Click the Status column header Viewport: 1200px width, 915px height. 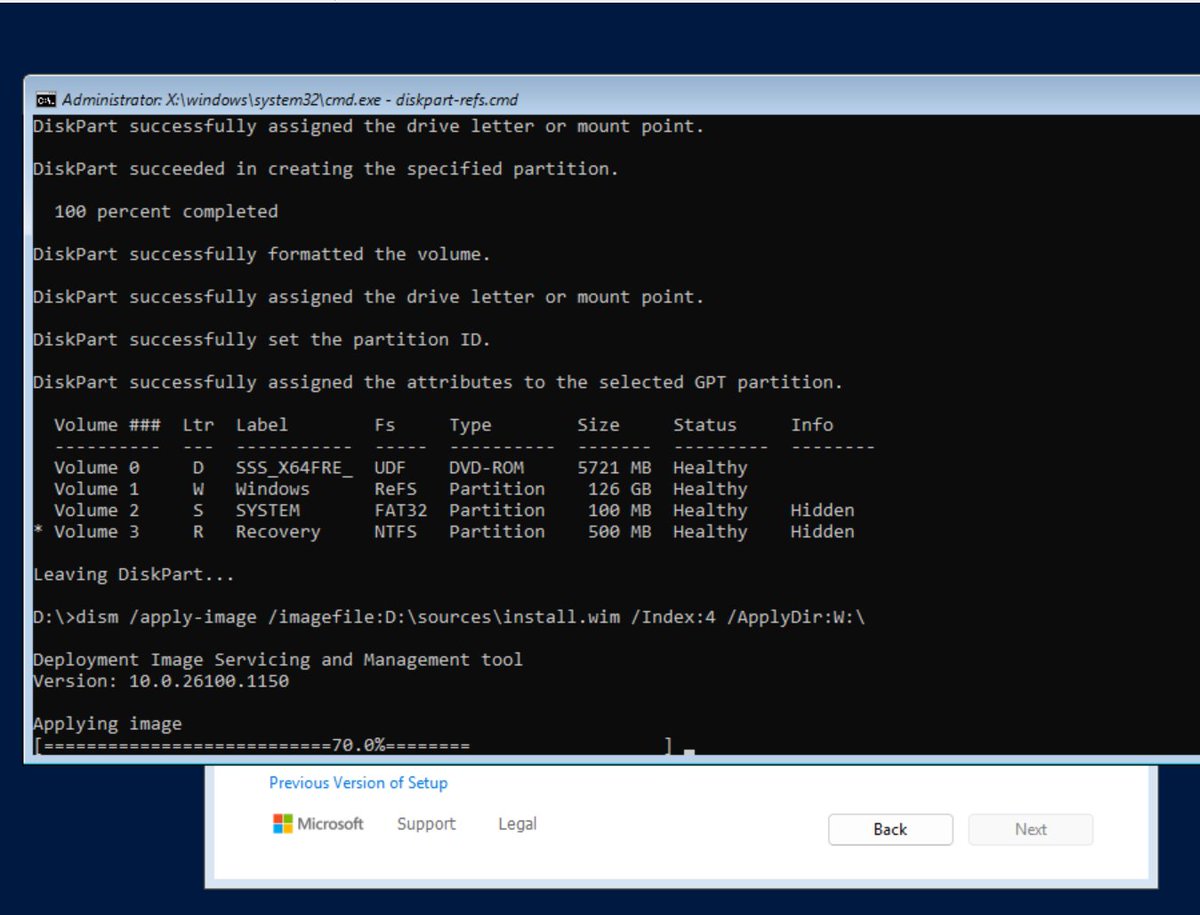pyautogui.click(x=705, y=425)
